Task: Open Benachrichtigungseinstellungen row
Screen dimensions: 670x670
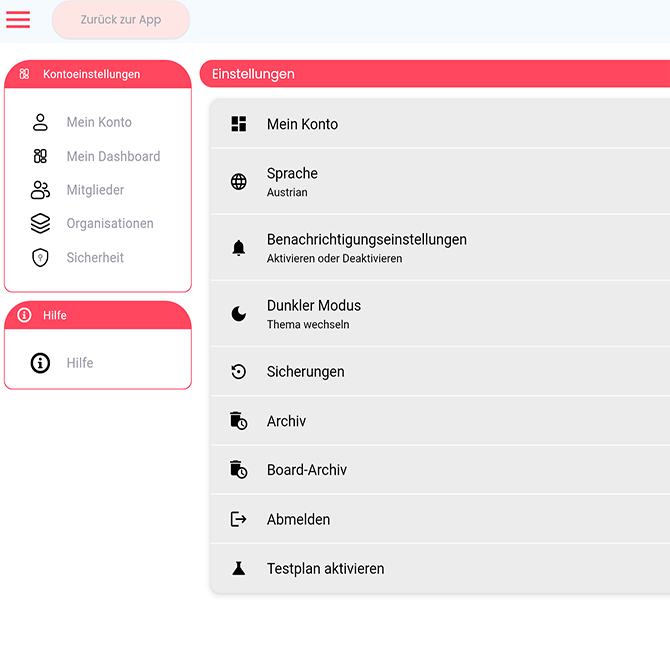Action: coord(440,248)
